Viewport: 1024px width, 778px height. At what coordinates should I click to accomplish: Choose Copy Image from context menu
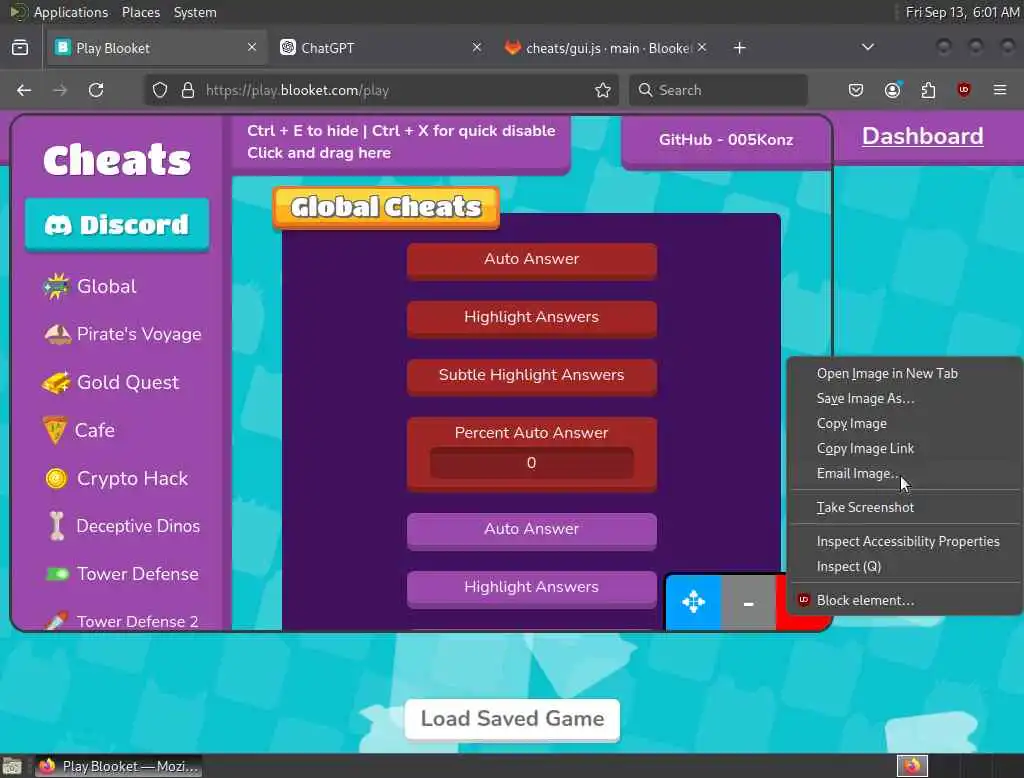(x=904, y=423)
